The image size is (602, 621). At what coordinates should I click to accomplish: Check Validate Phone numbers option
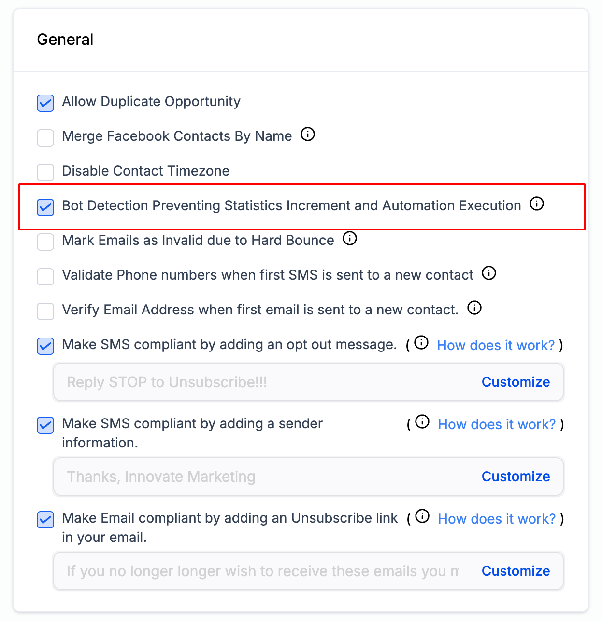pyautogui.click(x=46, y=276)
